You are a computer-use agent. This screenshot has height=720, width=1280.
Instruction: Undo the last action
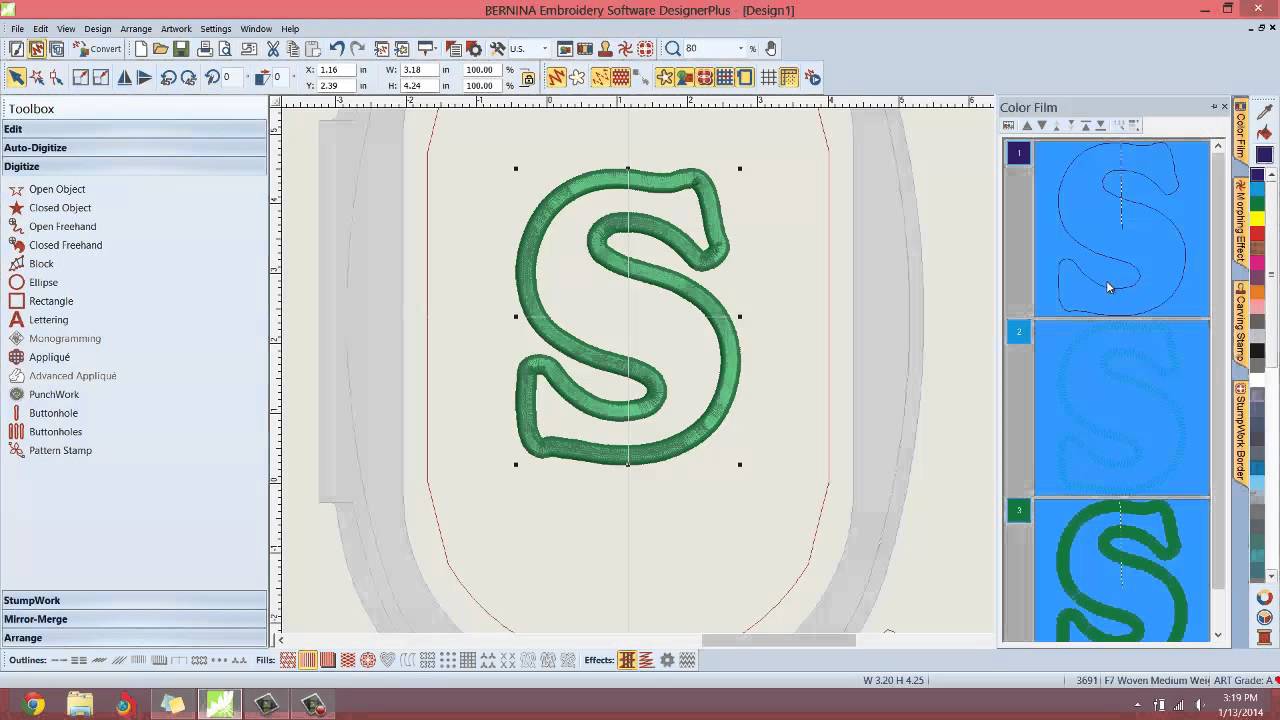point(337,49)
